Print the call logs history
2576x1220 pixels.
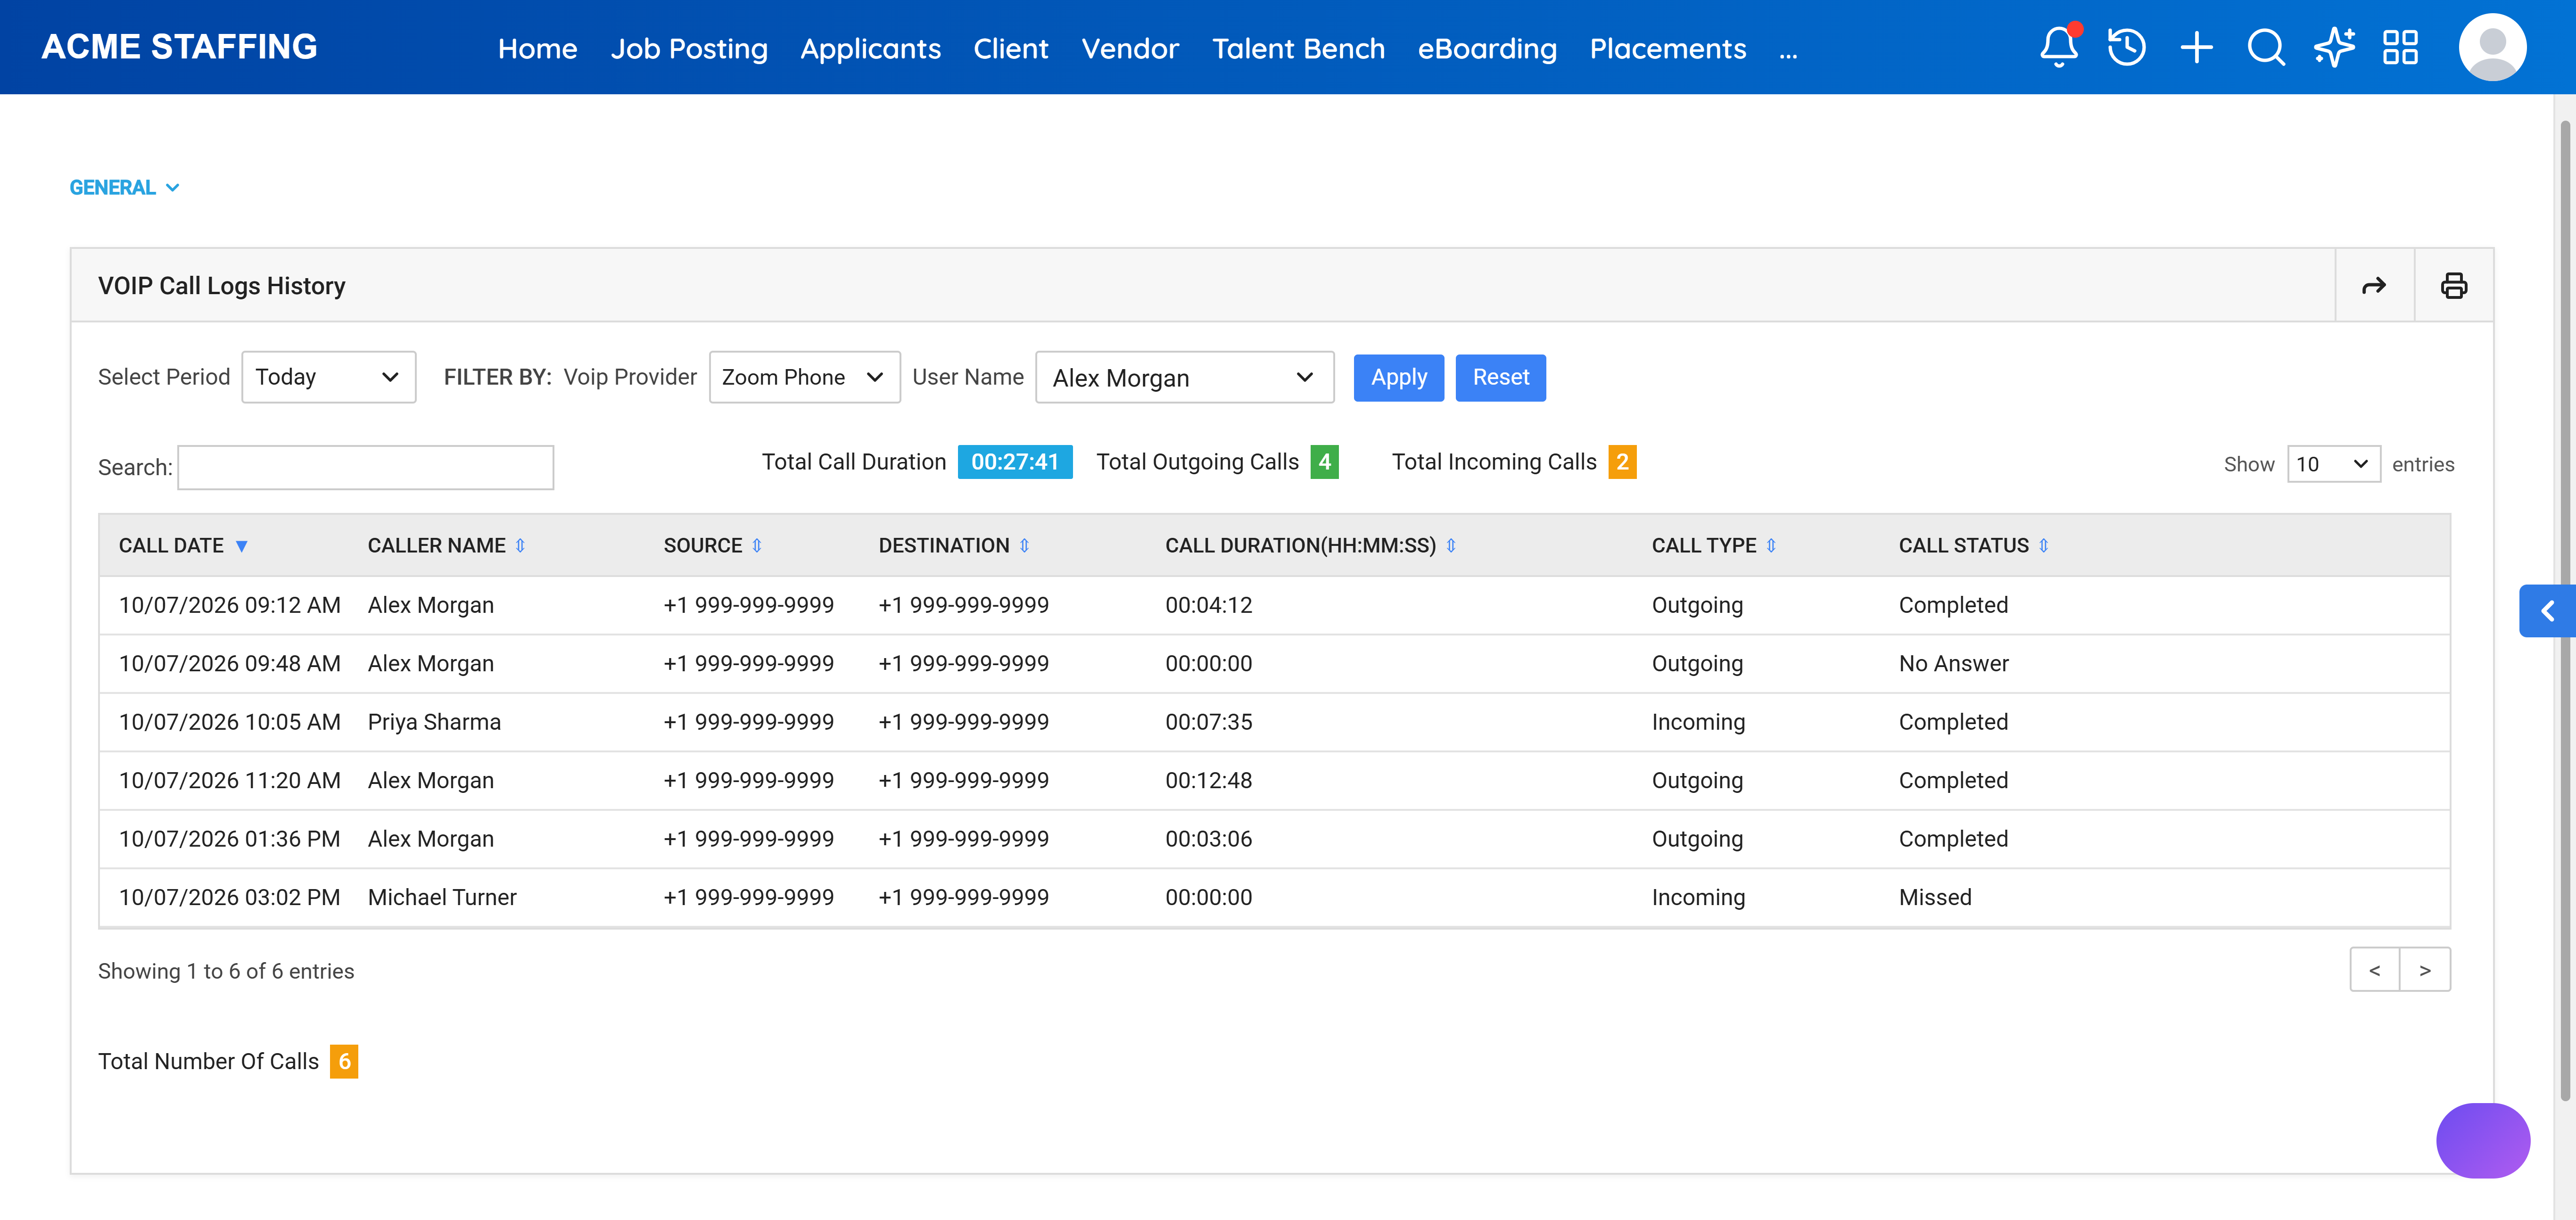tap(2454, 286)
